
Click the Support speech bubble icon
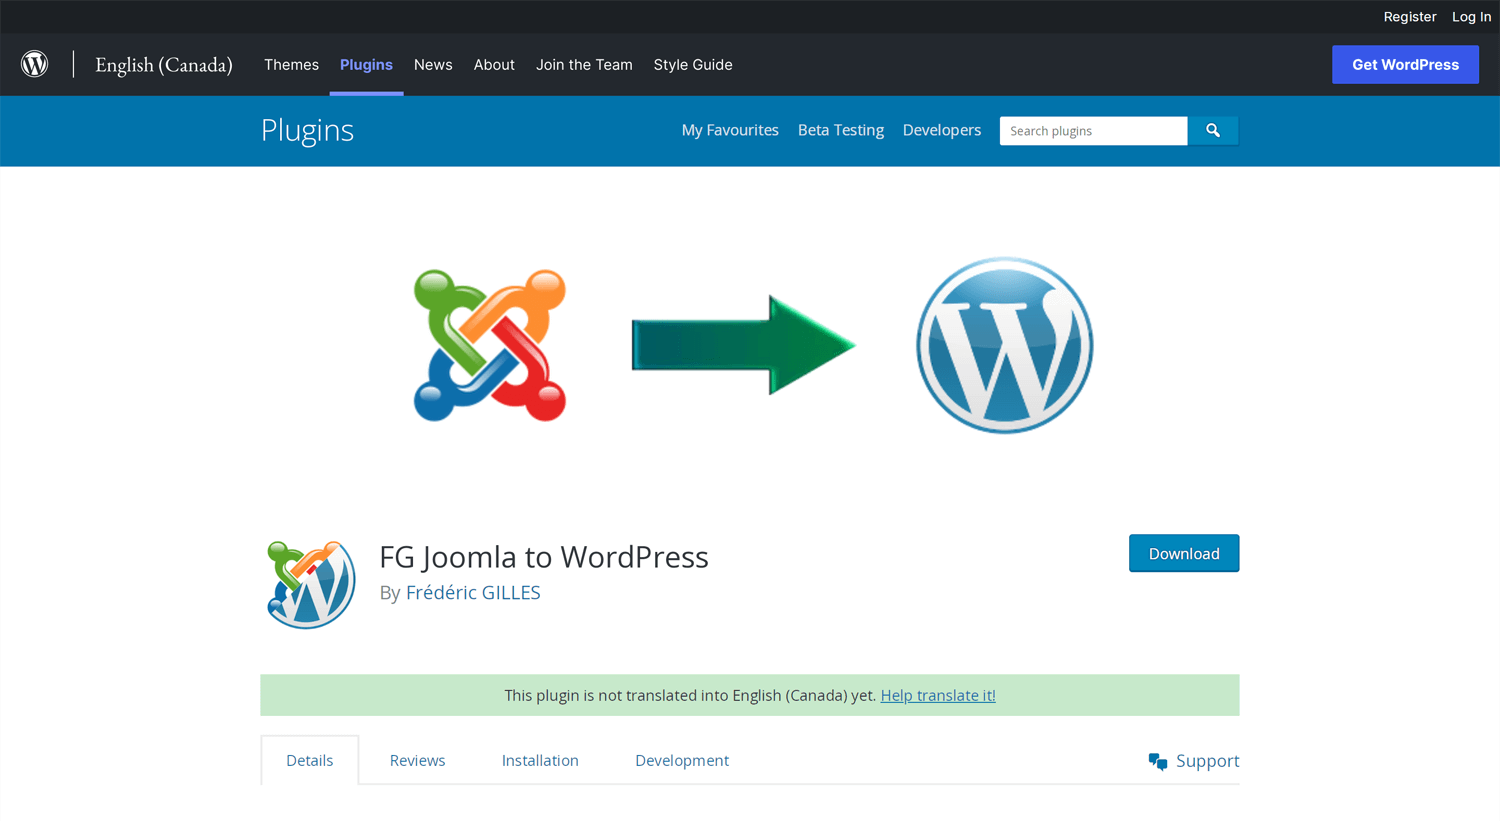click(x=1158, y=762)
